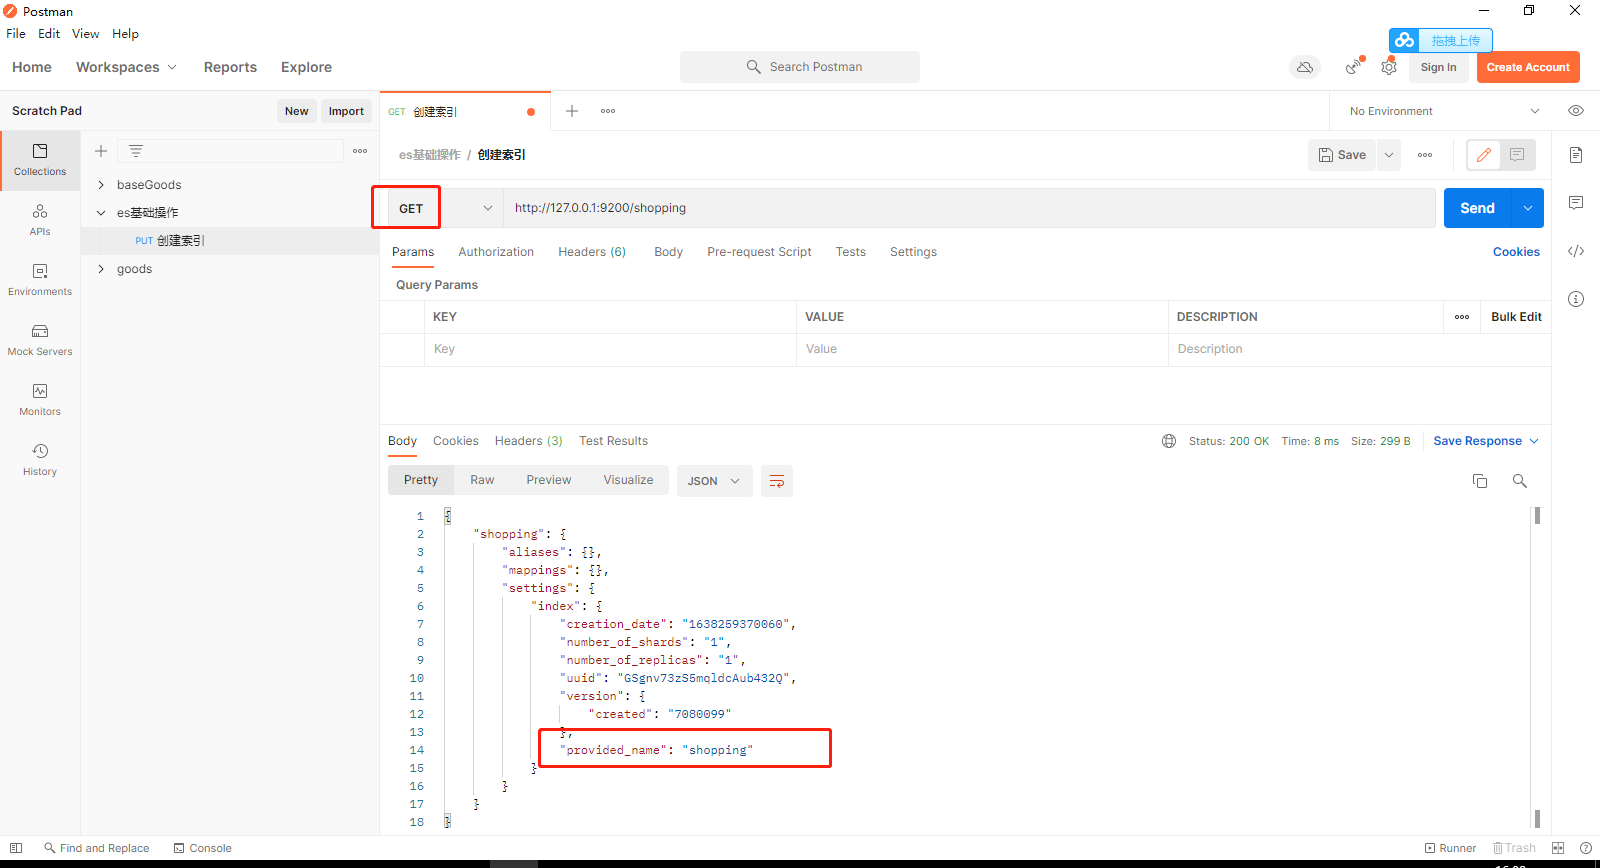
Task: Click the Search Postman field
Action: pos(800,67)
